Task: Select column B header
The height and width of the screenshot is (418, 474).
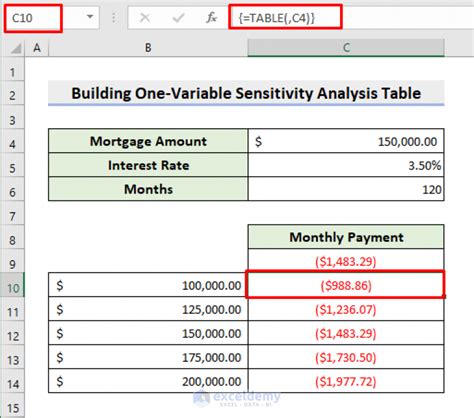Action: point(148,48)
